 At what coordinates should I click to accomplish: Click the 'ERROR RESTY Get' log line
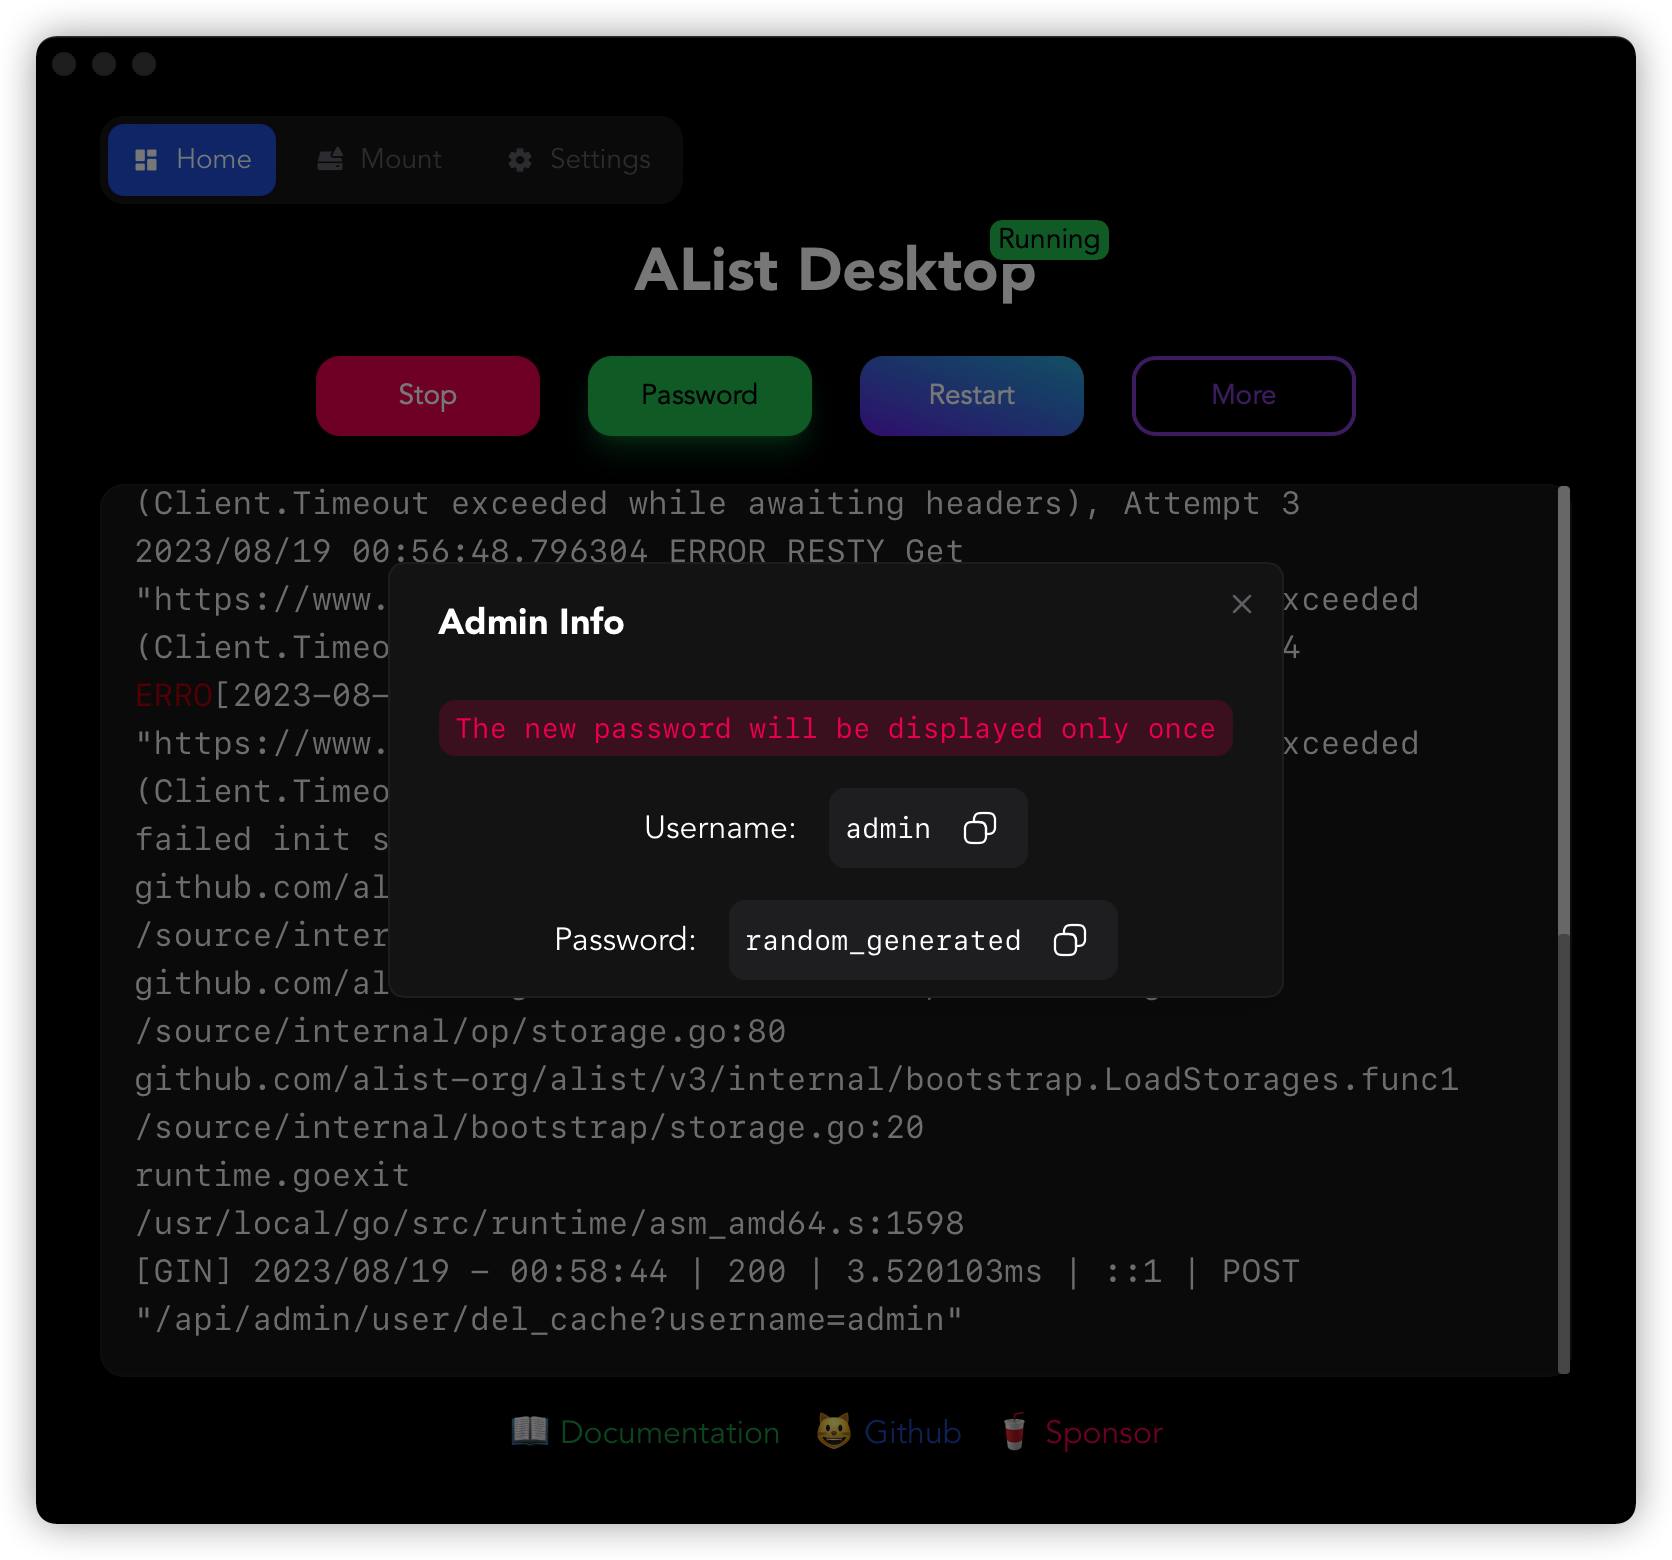click(549, 551)
